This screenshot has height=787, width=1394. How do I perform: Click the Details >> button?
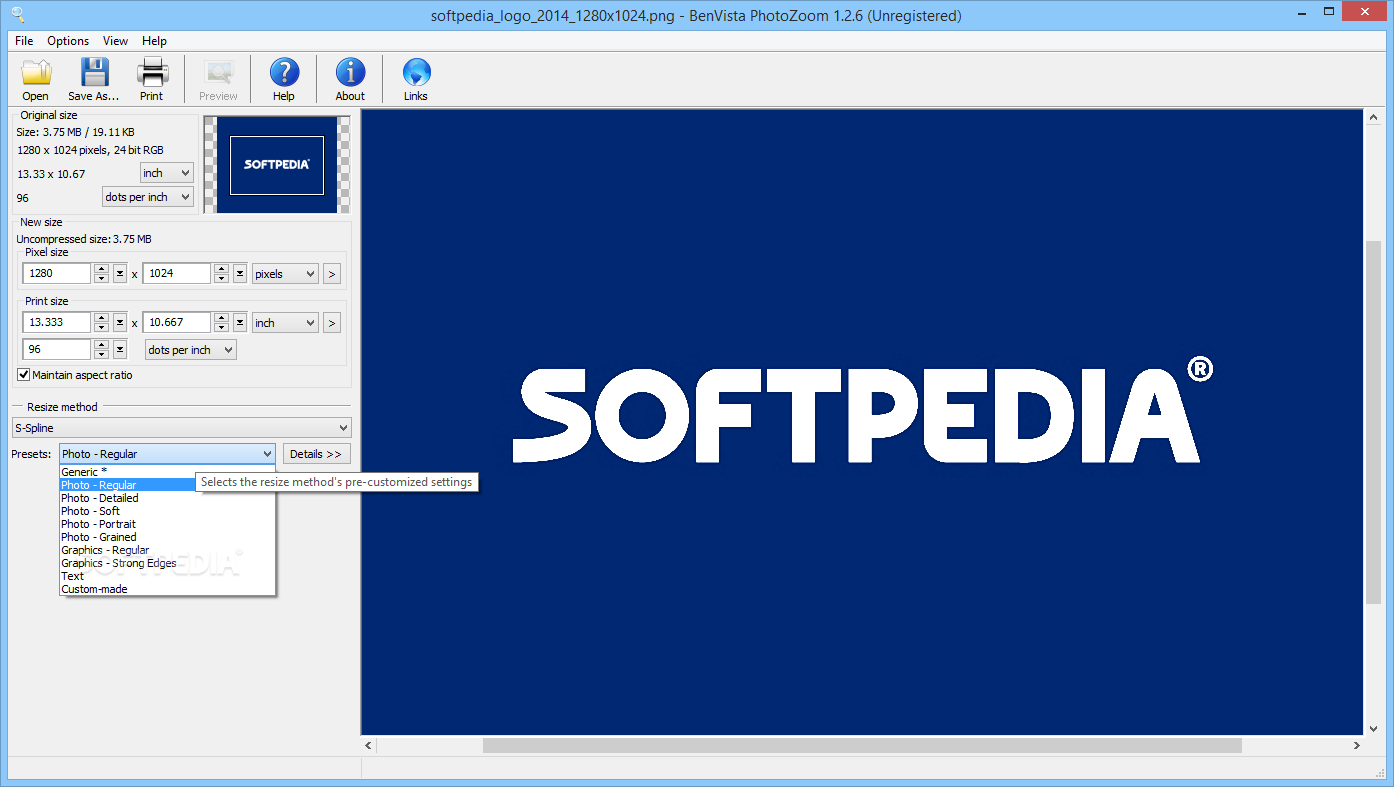pos(316,453)
